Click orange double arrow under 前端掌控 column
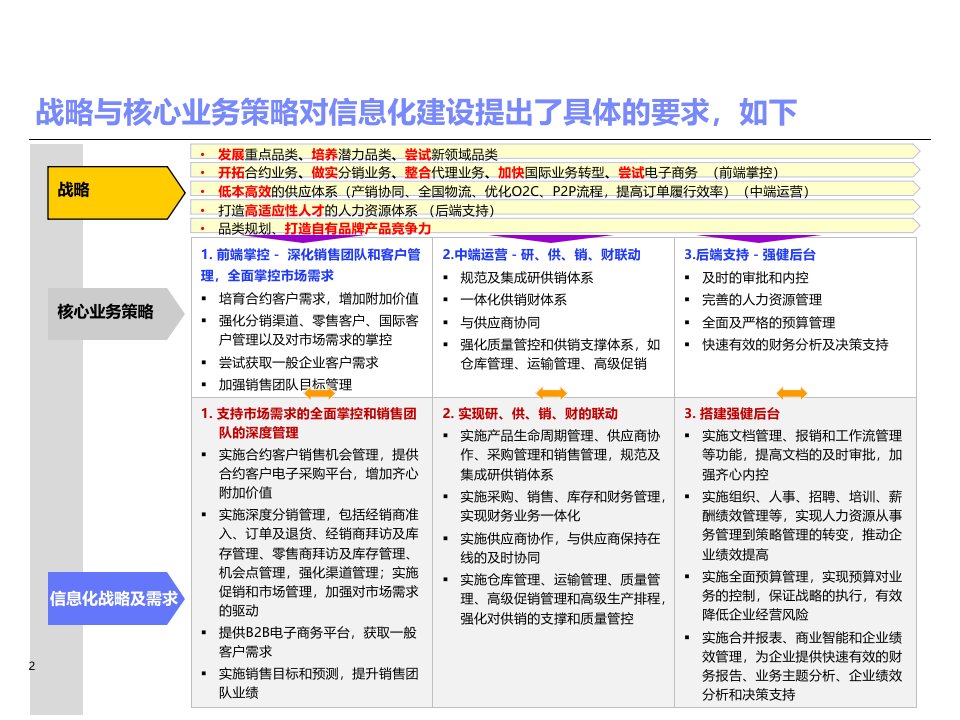This screenshot has width=960, height=720. (320, 393)
